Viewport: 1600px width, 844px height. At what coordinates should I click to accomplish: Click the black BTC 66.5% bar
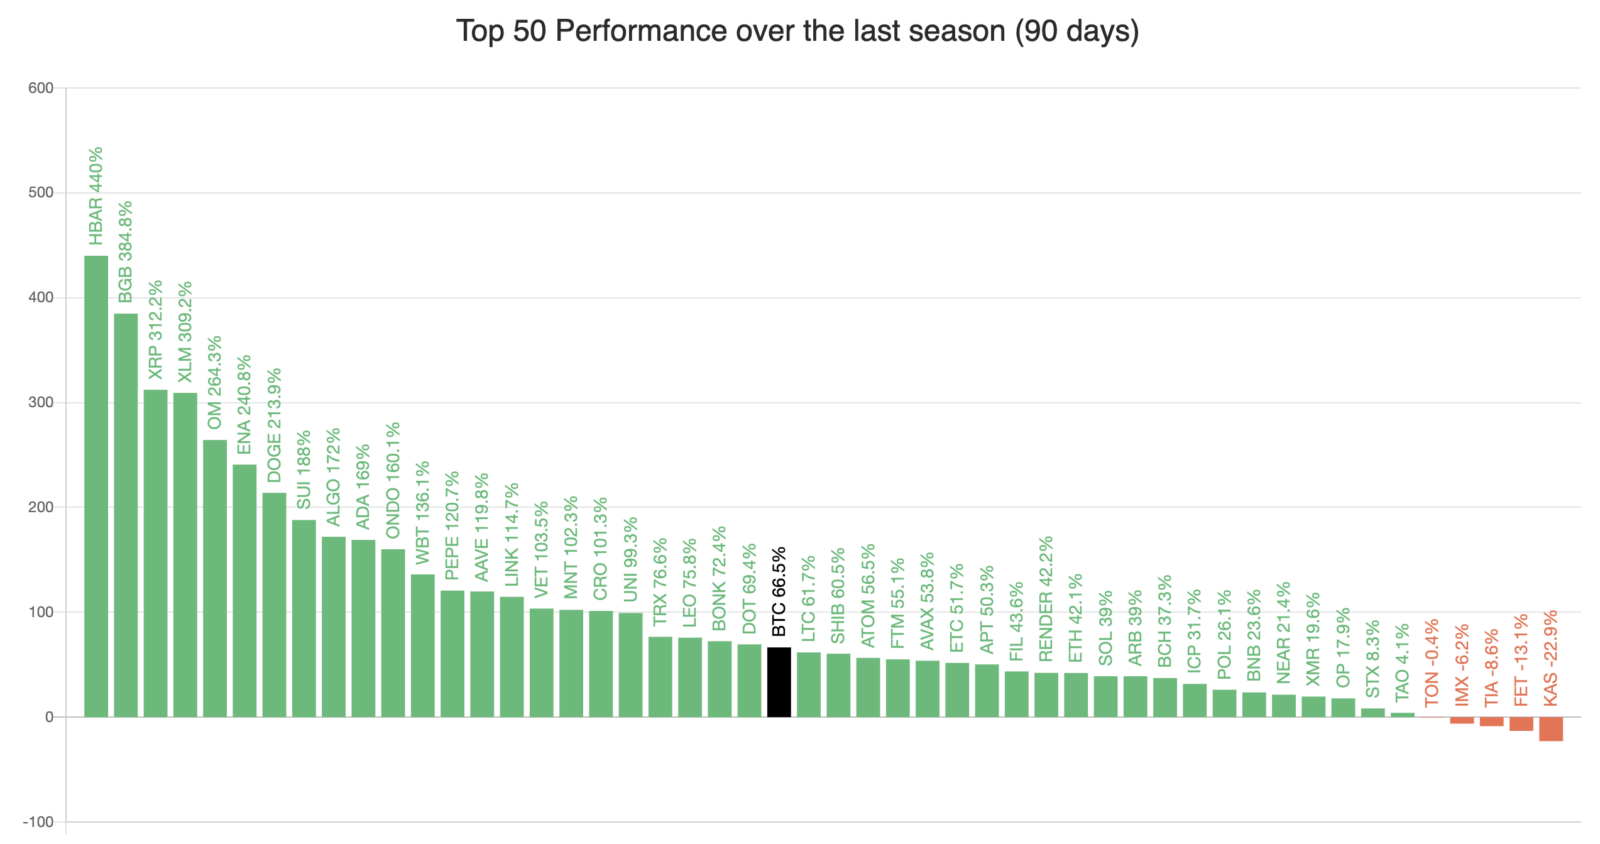tap(779, 682)
